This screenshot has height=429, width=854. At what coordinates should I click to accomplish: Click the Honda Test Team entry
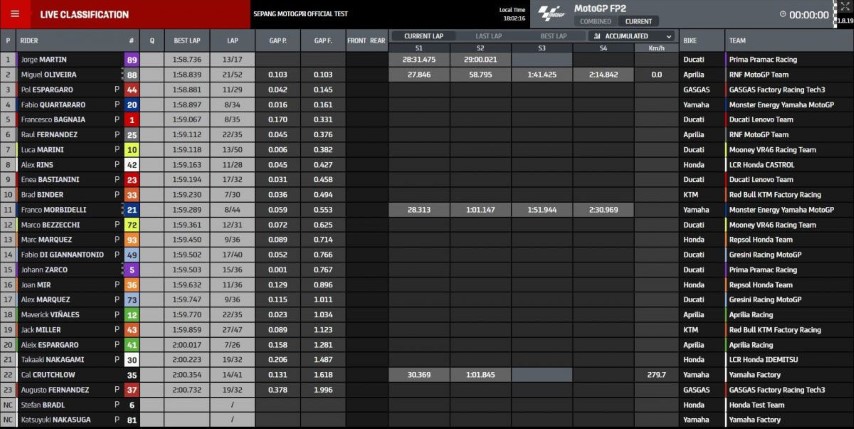pos(757,405)
